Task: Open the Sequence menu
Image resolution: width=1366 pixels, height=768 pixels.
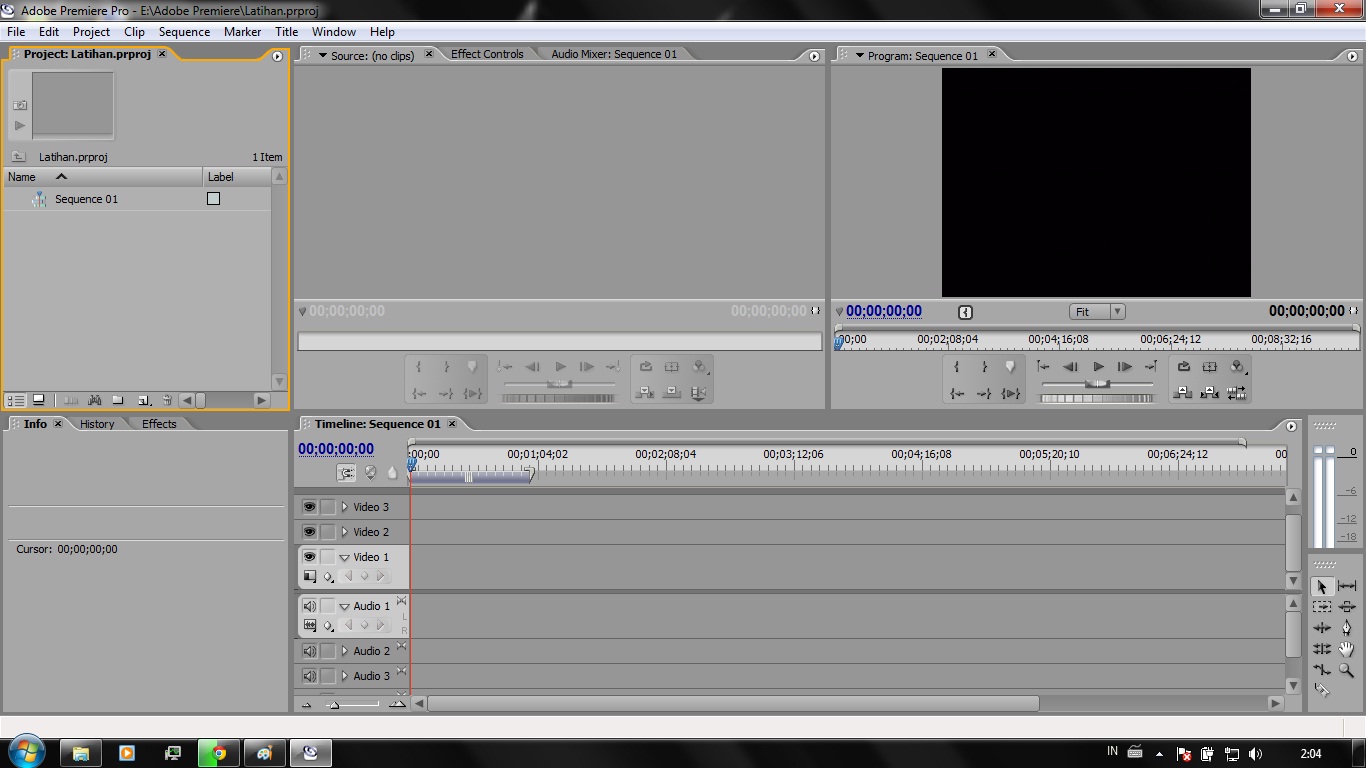Action: (x=185, y=32)
